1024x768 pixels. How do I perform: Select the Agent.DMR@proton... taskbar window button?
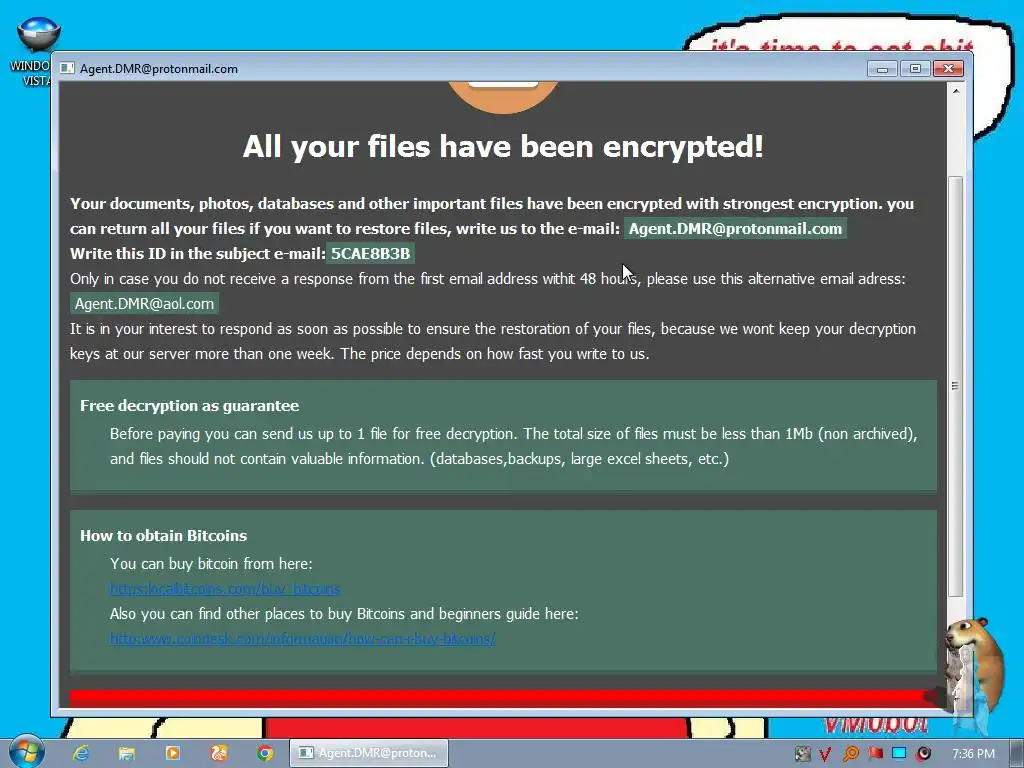[369, 753]
